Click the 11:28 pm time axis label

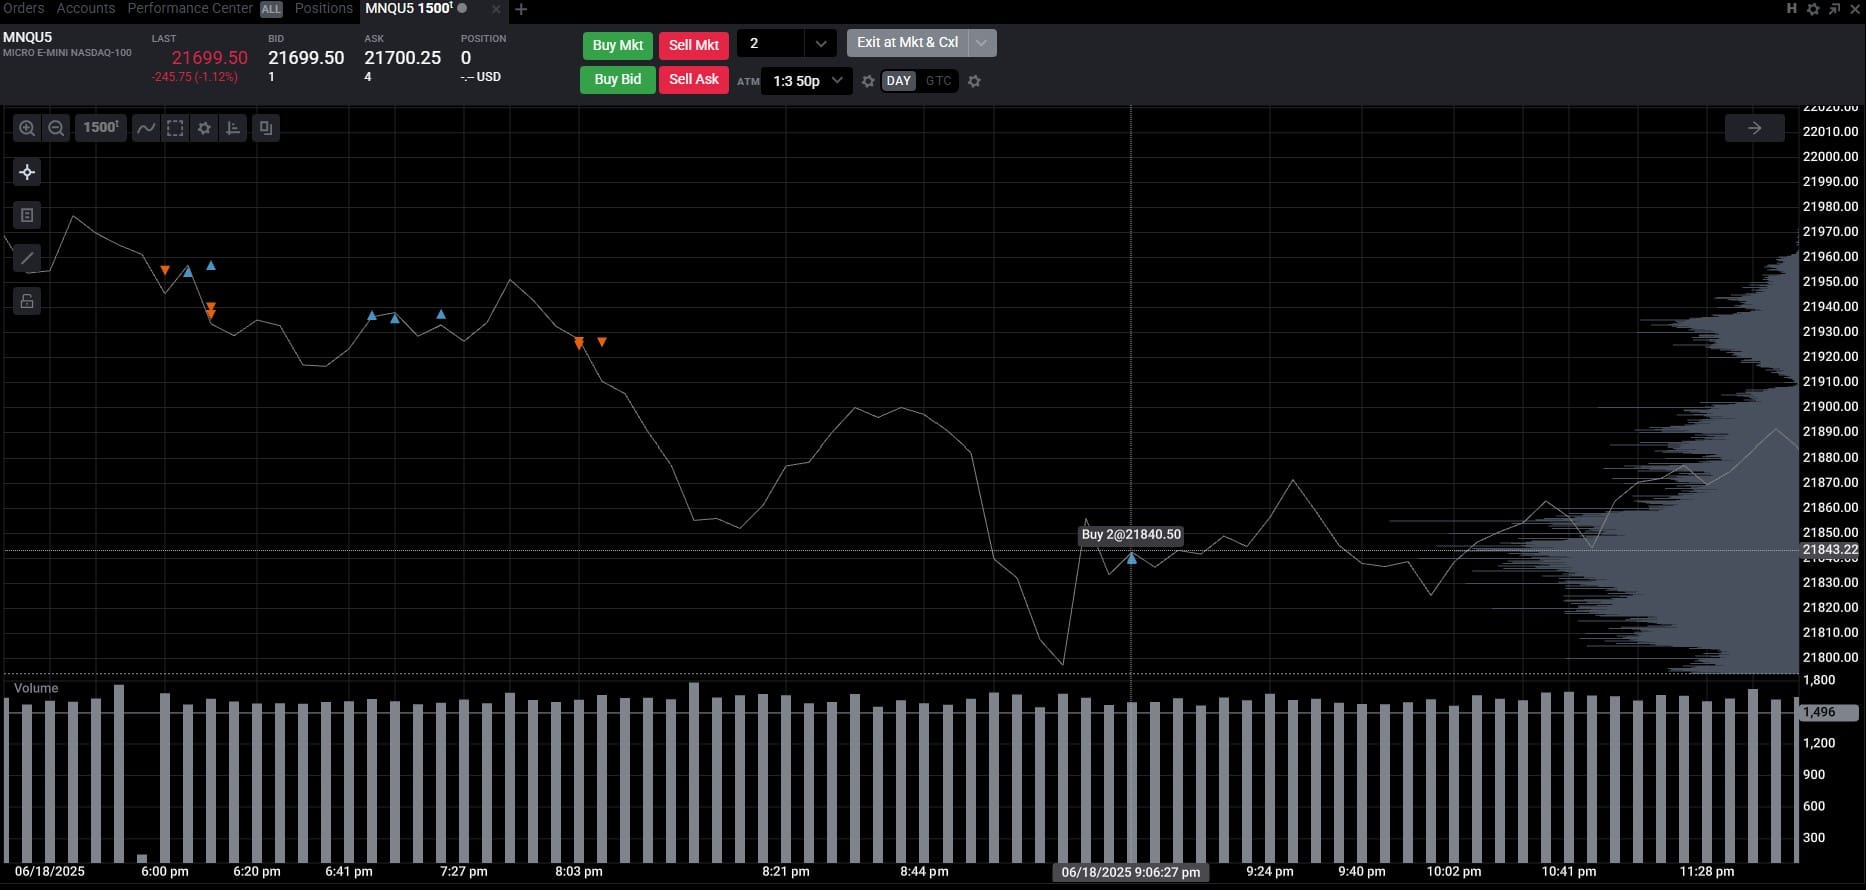(x=1707, y=871)
